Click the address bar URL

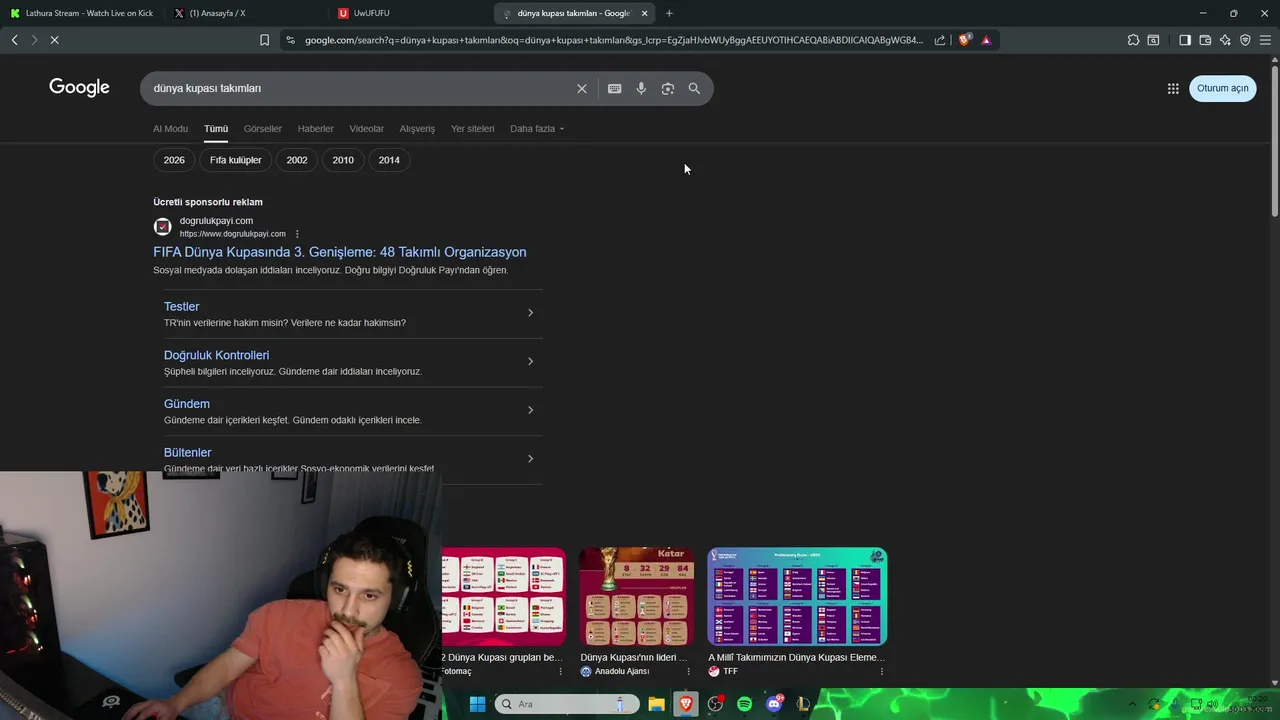(614, 40)
